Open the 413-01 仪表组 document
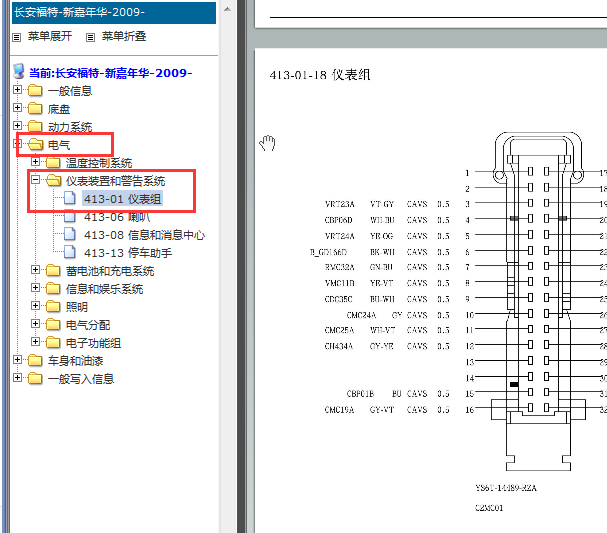The height and width of the screenshot is (533, 607). click(122, 199)
